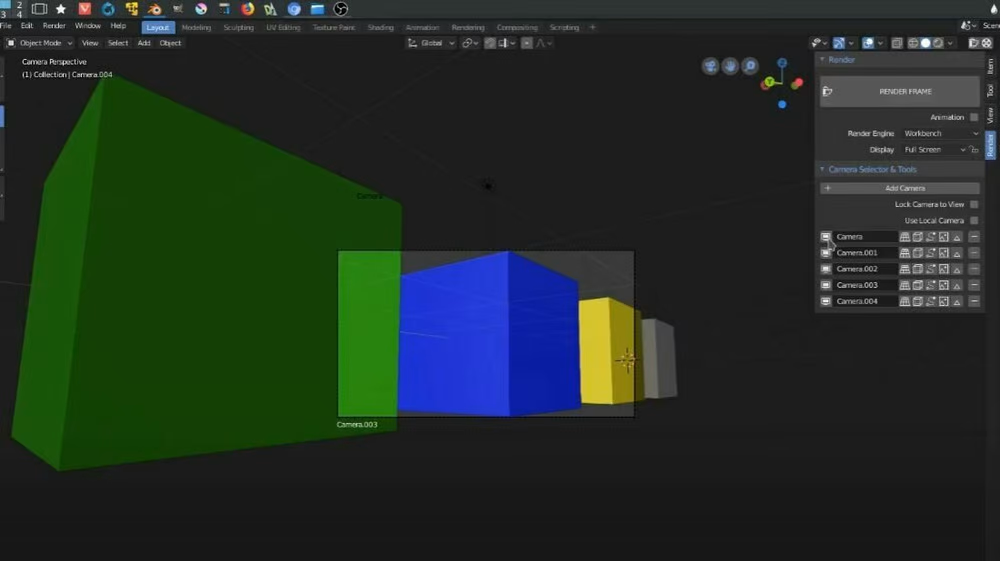Open the Object Mode dropdown
This screenshot has width=1000, height=561.
[40, 43]
